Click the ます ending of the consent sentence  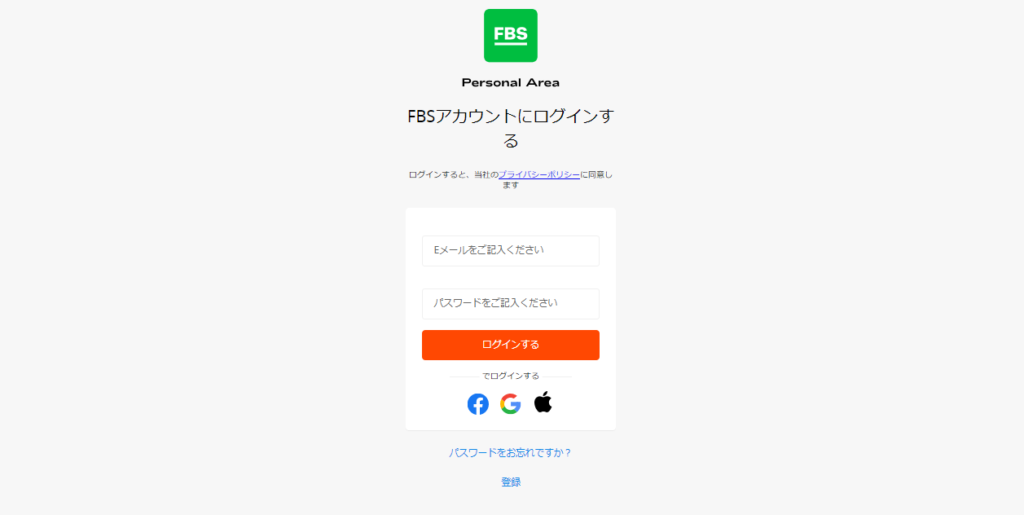511,185
